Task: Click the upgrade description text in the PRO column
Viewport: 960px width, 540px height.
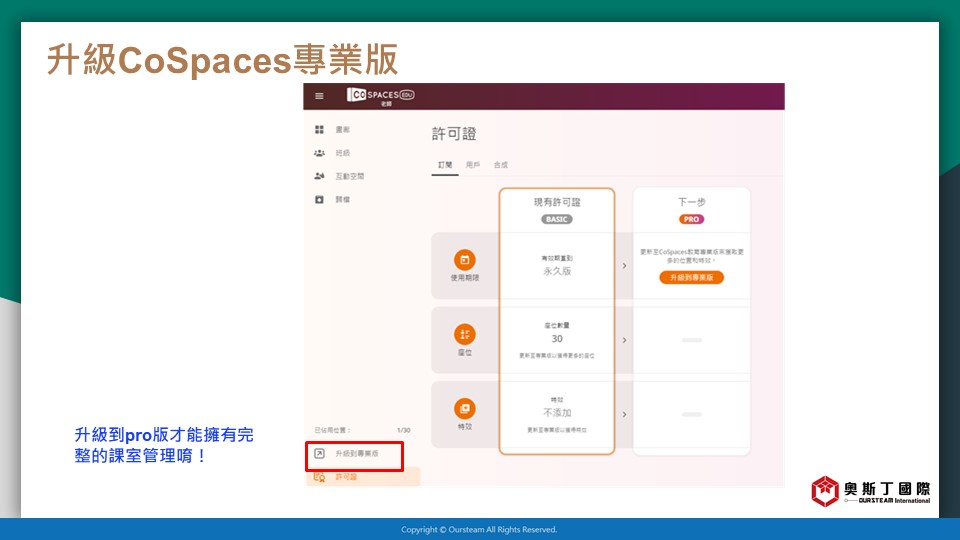Action: click(692, 256)
